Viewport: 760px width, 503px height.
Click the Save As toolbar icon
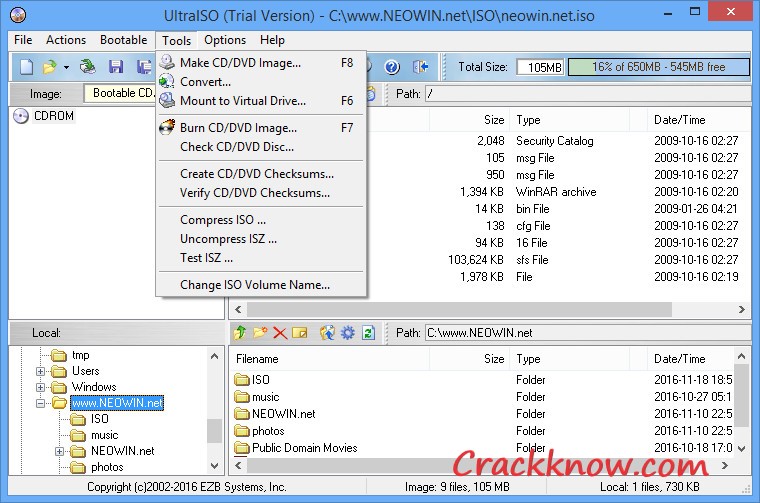(144, 67)
